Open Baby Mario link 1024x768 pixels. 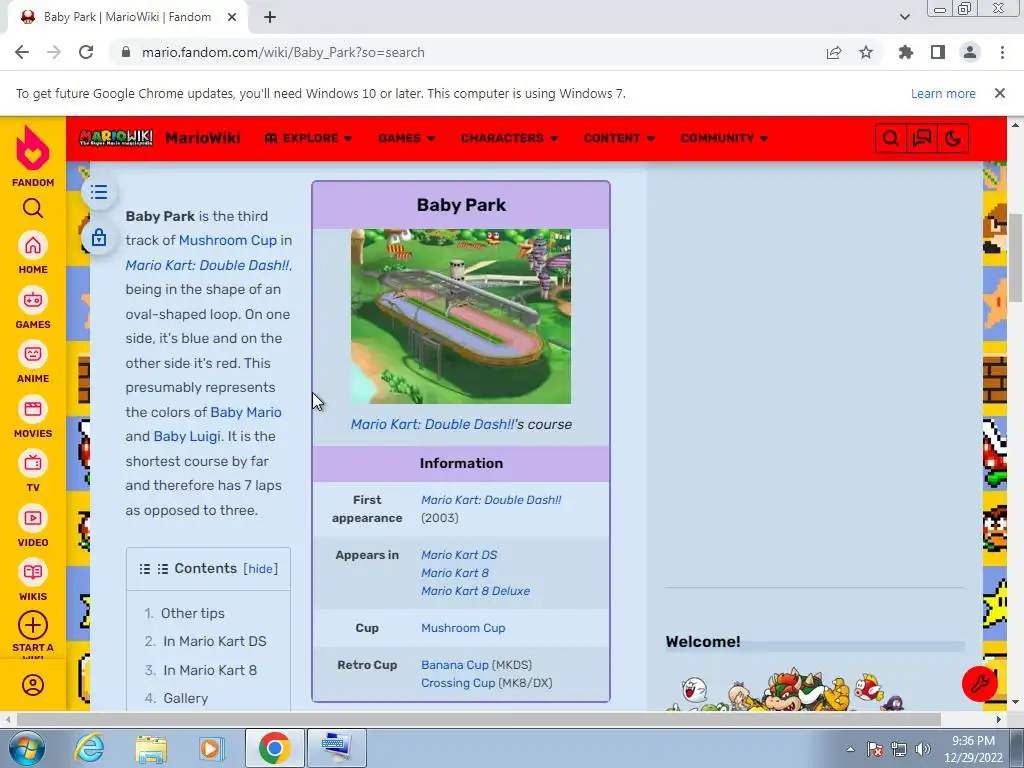pyautogui.click(x=246, y=412)
